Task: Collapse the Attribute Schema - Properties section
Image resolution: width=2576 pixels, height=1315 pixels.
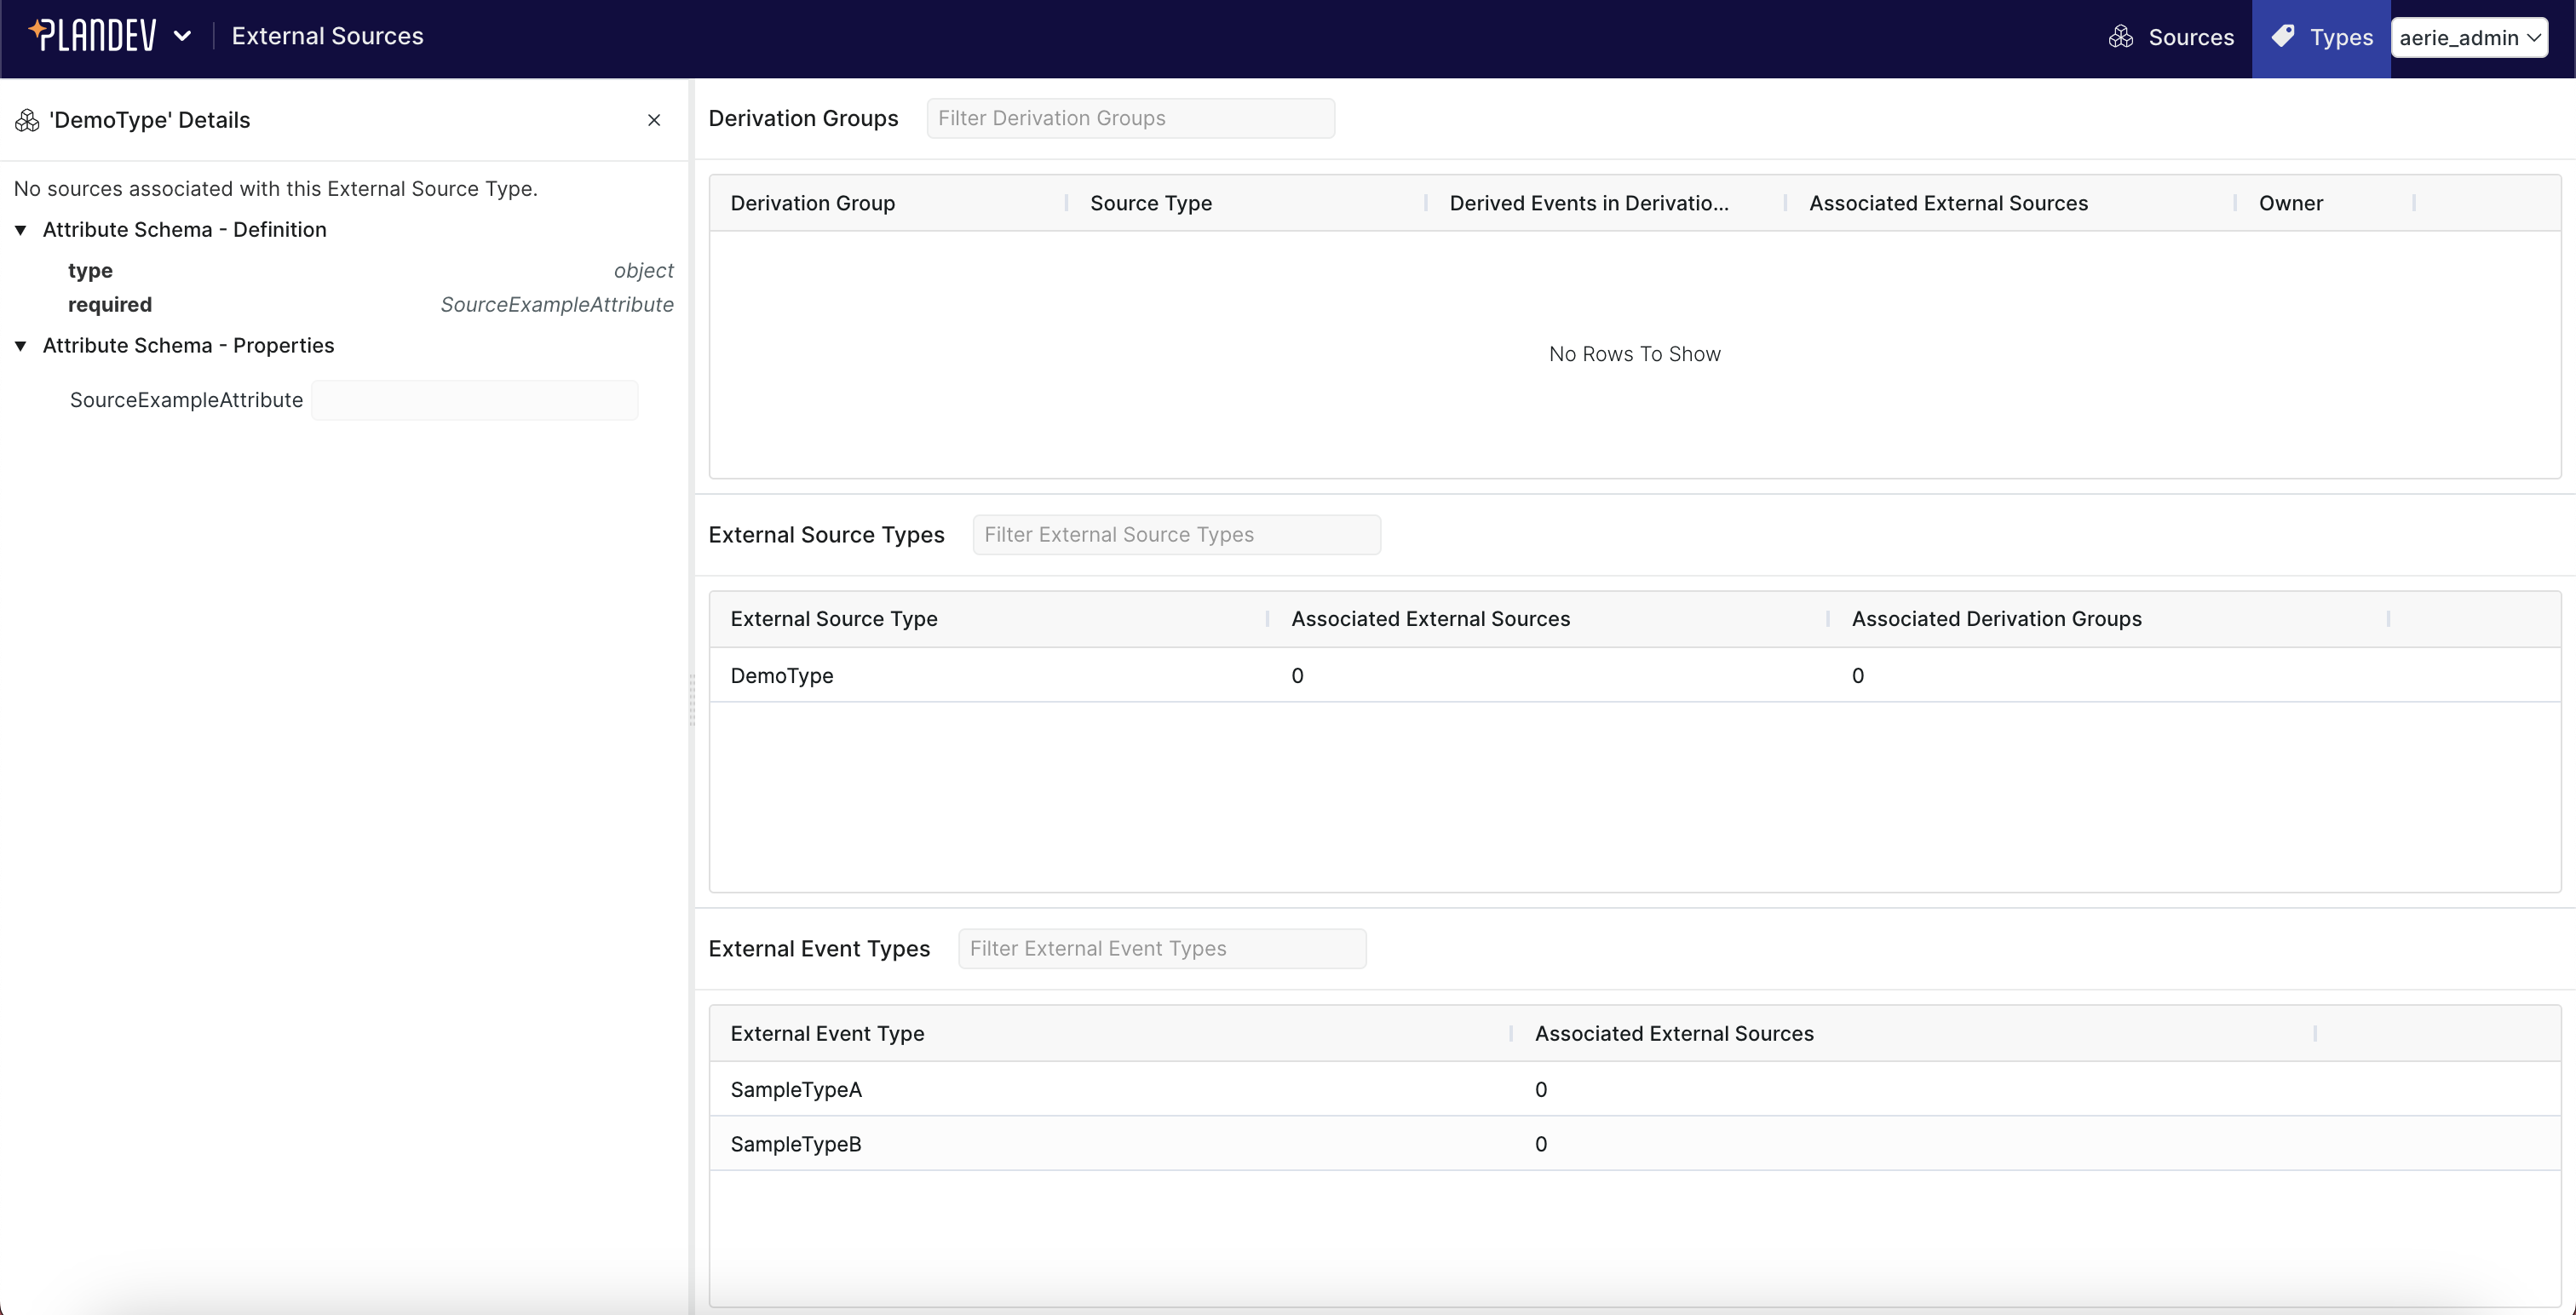Action: [x=21, y=345]
